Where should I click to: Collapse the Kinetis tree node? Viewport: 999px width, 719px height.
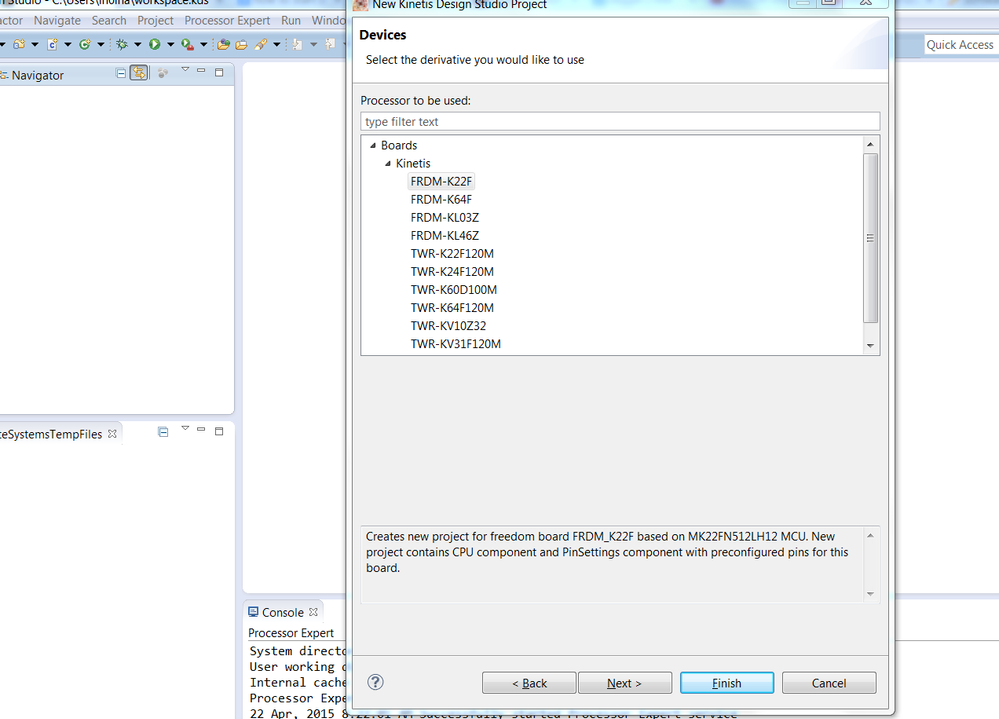[388, 164]
